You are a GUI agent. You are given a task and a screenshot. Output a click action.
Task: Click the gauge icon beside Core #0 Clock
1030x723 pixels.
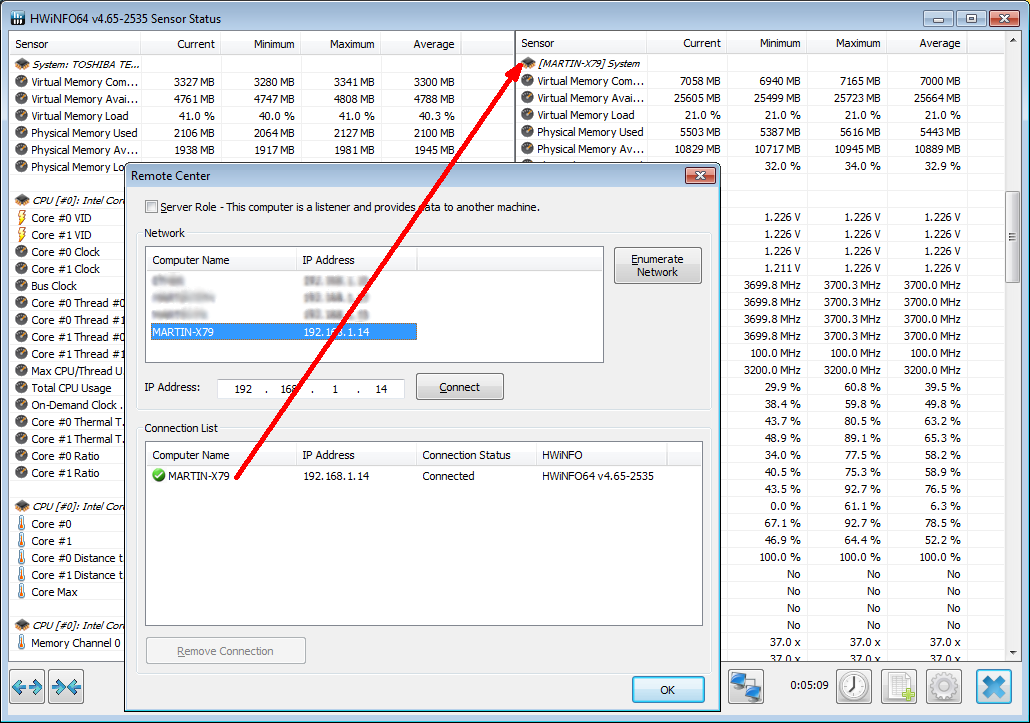[x=22, y=252]
